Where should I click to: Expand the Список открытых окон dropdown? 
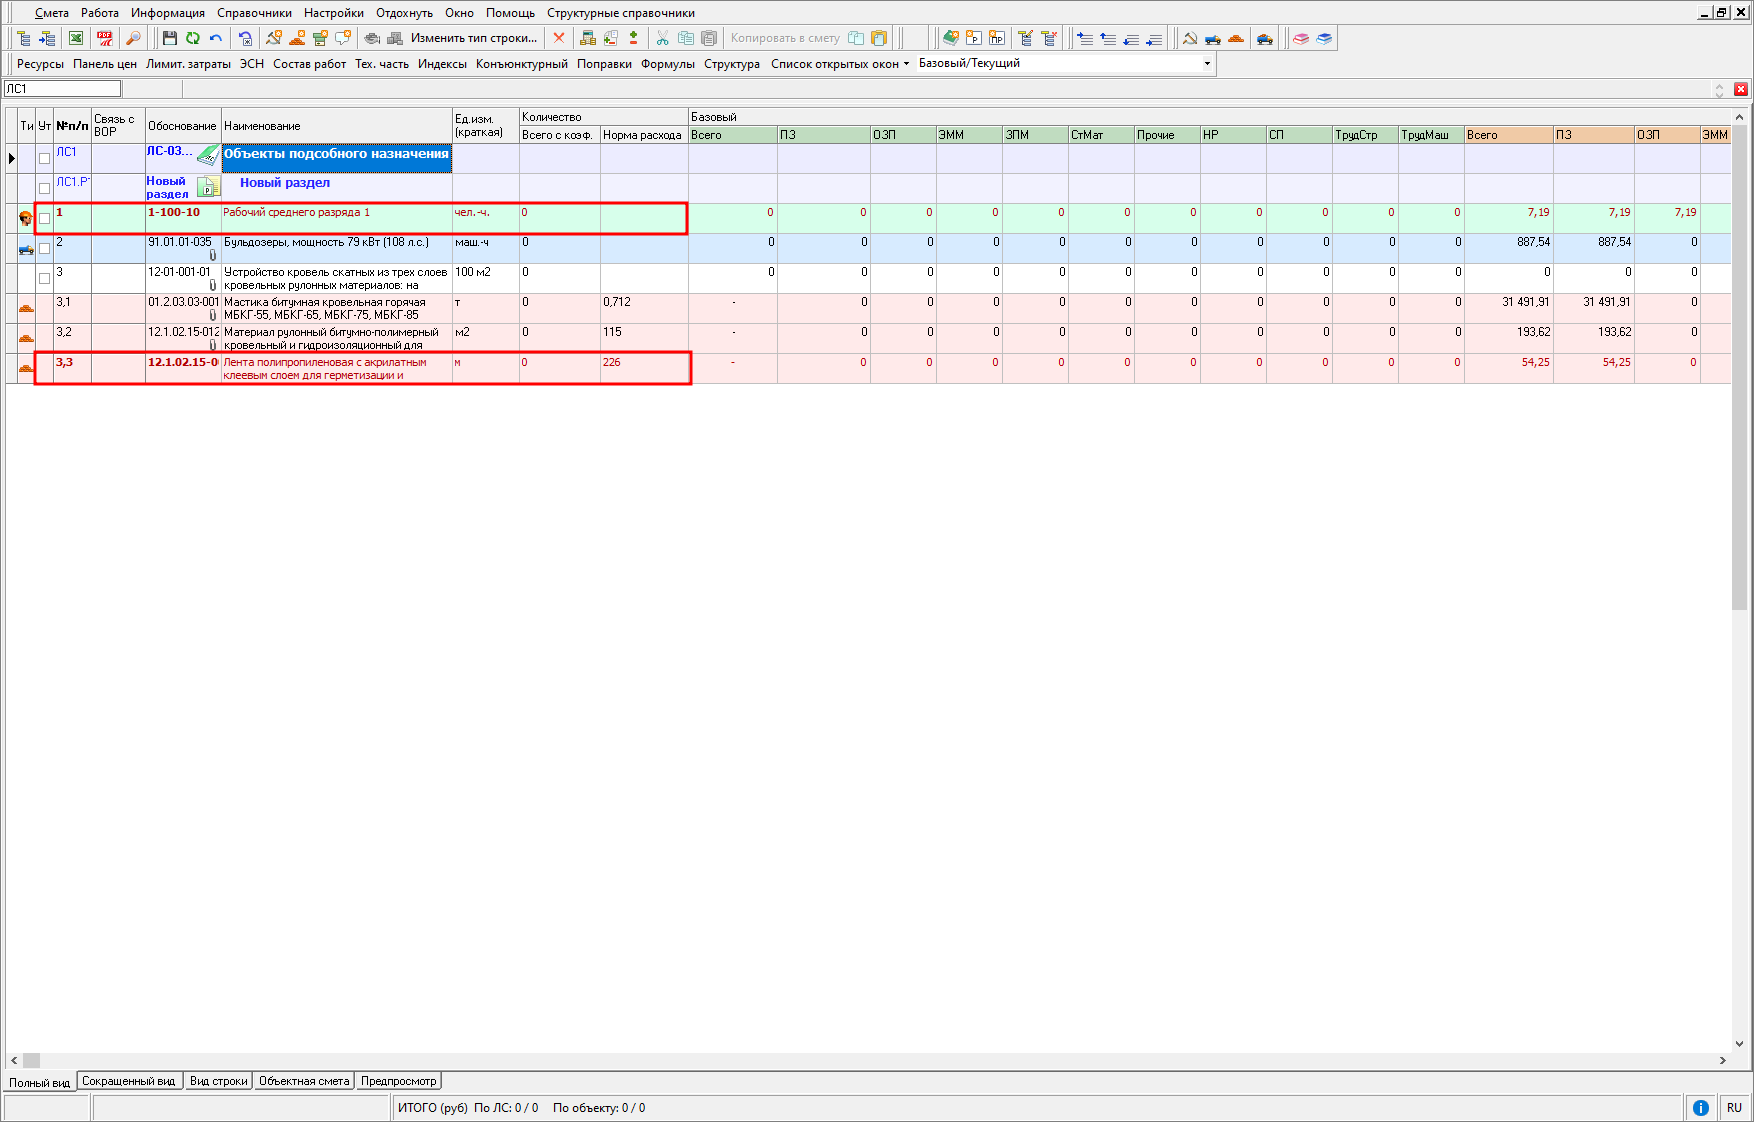pyautogui.click(x=840, y=64)
